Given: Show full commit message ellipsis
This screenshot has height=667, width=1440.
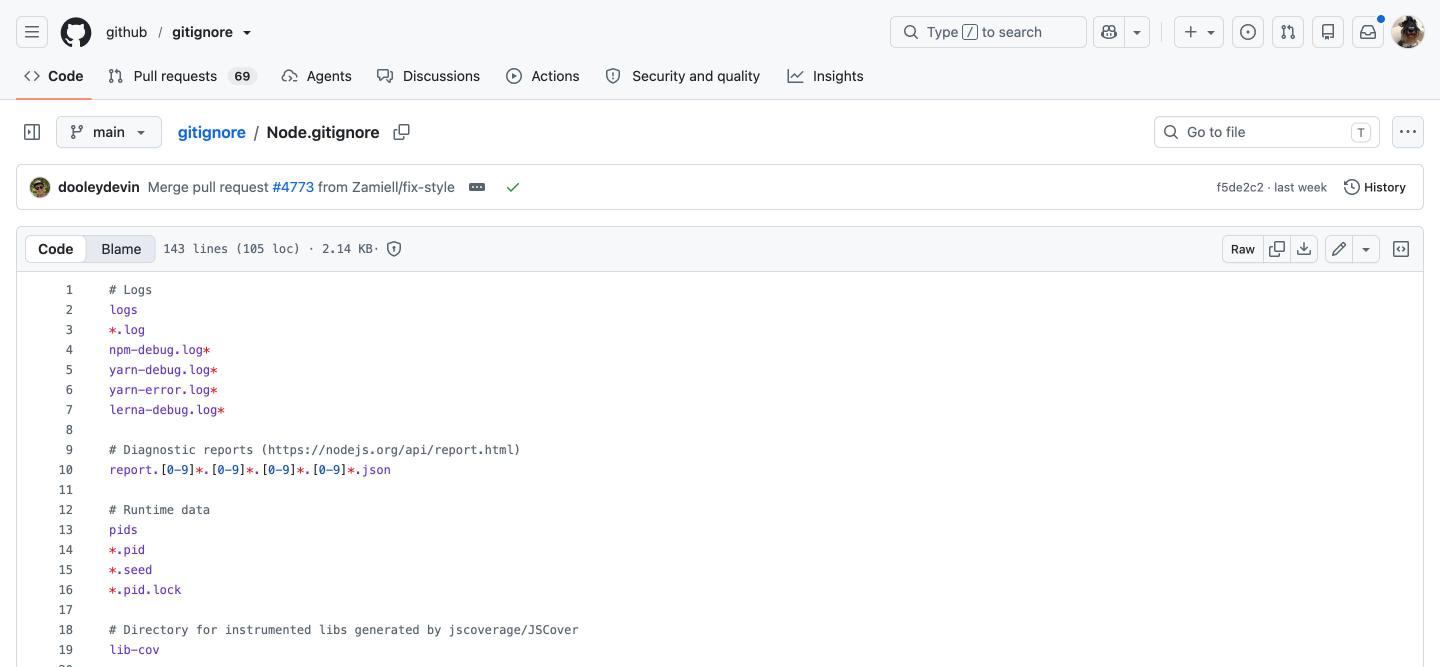Looking at the screenshot, I should coord(477,187).
